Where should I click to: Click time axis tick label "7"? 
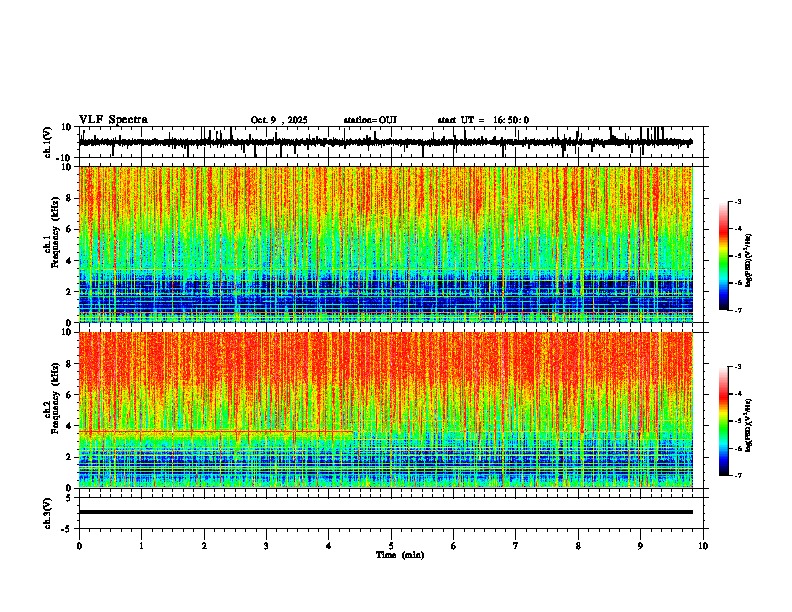516,546
